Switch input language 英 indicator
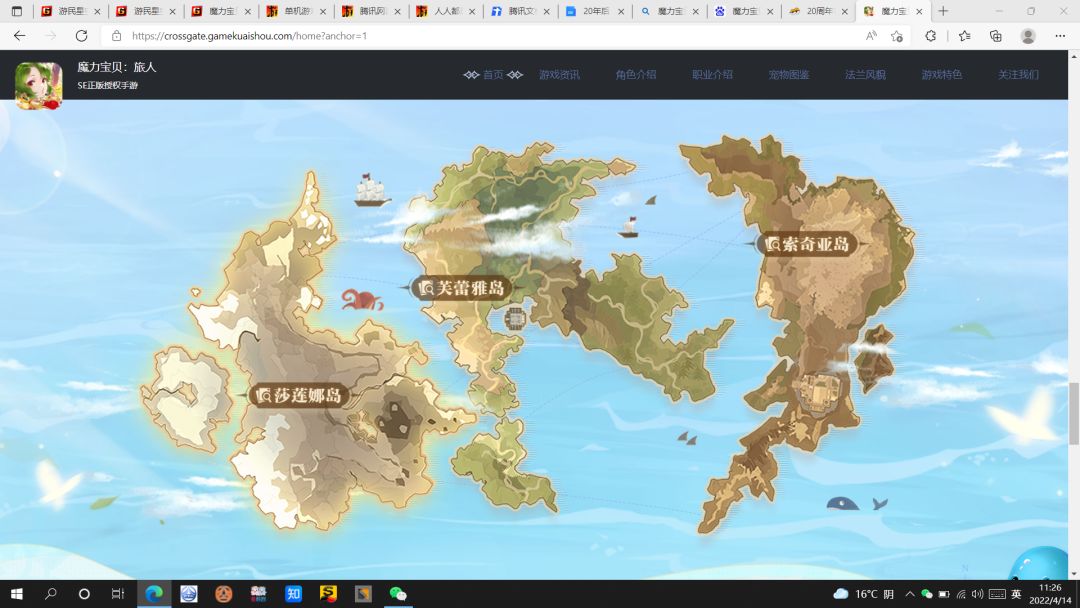 click(1016, 594)
